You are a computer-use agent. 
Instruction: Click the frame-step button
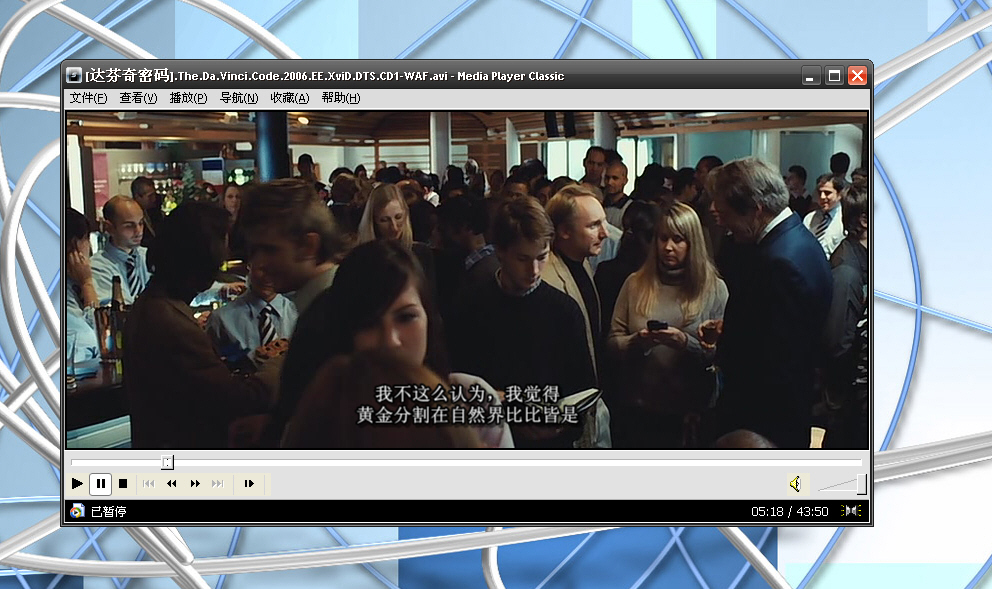pos(249,484)
